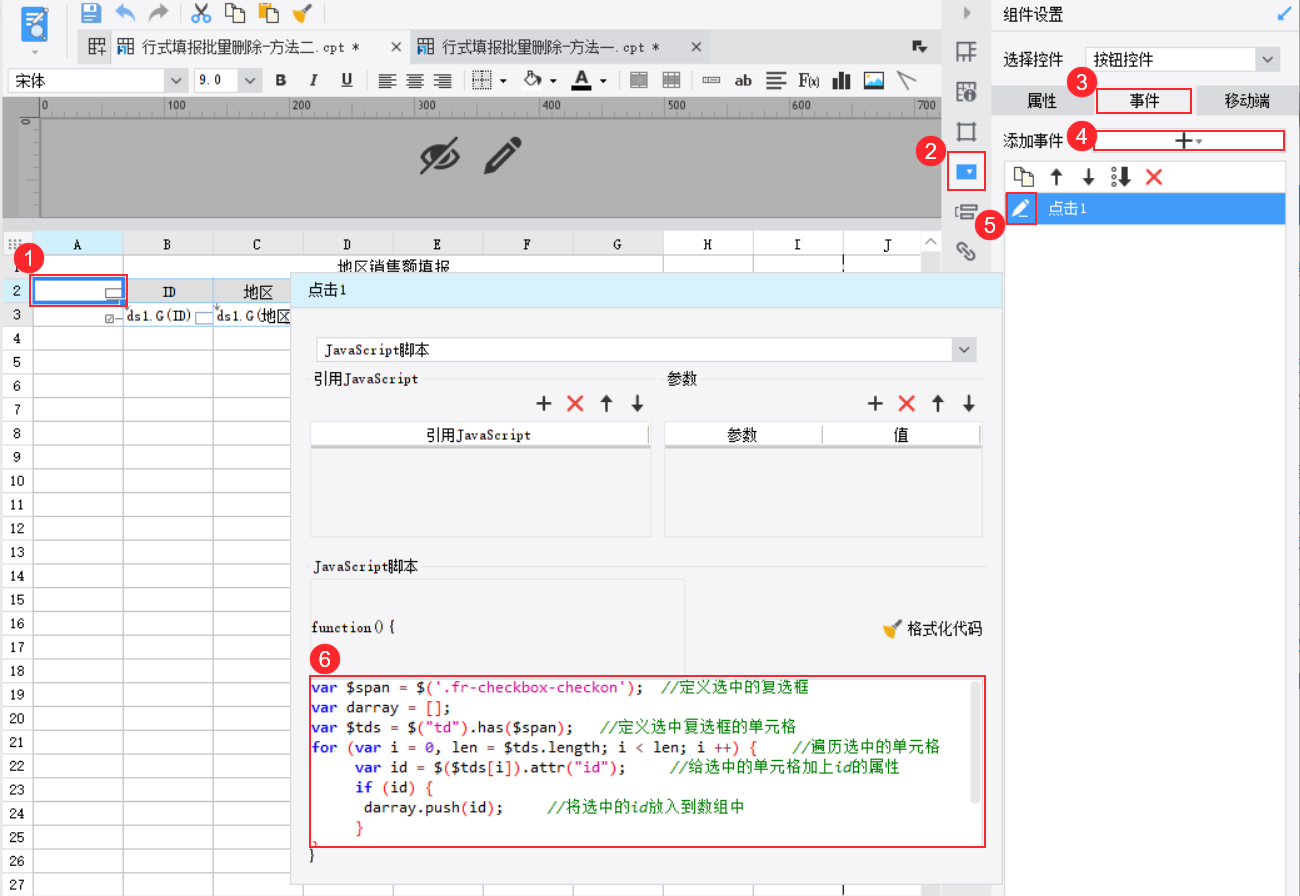The image size is (1300, 896).
Task: Open conditional attributes panel in sidebar
Action: (x=966, y=212)
